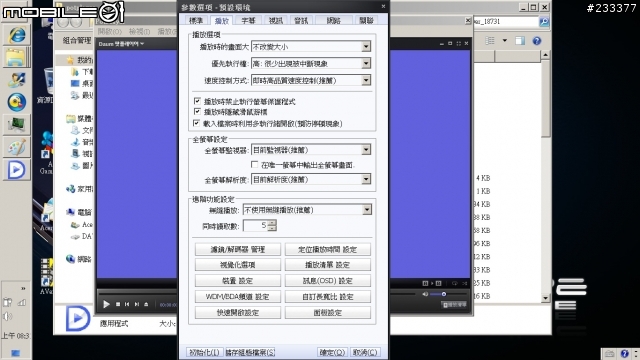The width and height of the screenshot is (640, 360).
Task: Toggle the Explorer preview pane icon
Action: click(520, 41)
